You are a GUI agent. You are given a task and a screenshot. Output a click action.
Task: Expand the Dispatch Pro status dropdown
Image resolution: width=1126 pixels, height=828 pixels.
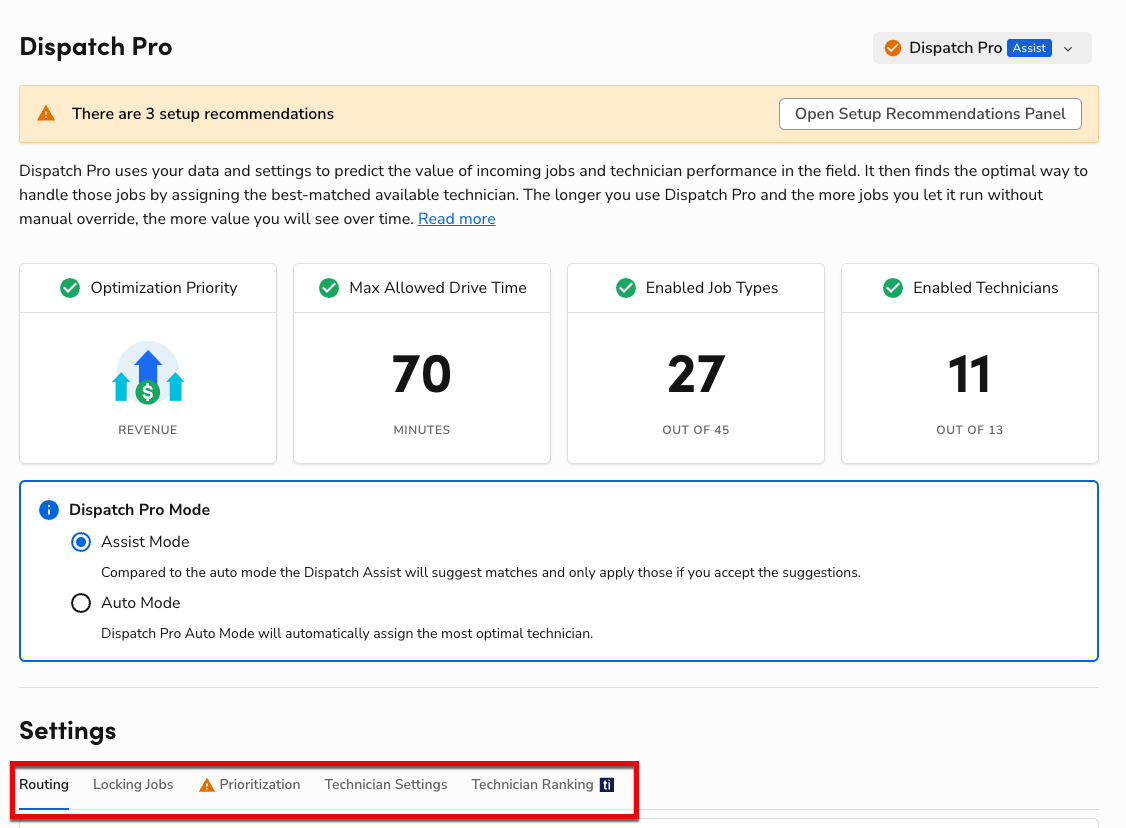coord(1068,47)
